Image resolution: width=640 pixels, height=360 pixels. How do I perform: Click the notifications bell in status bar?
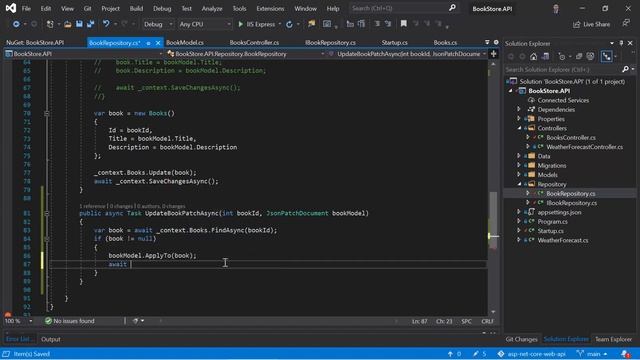(x=625, y=354)
